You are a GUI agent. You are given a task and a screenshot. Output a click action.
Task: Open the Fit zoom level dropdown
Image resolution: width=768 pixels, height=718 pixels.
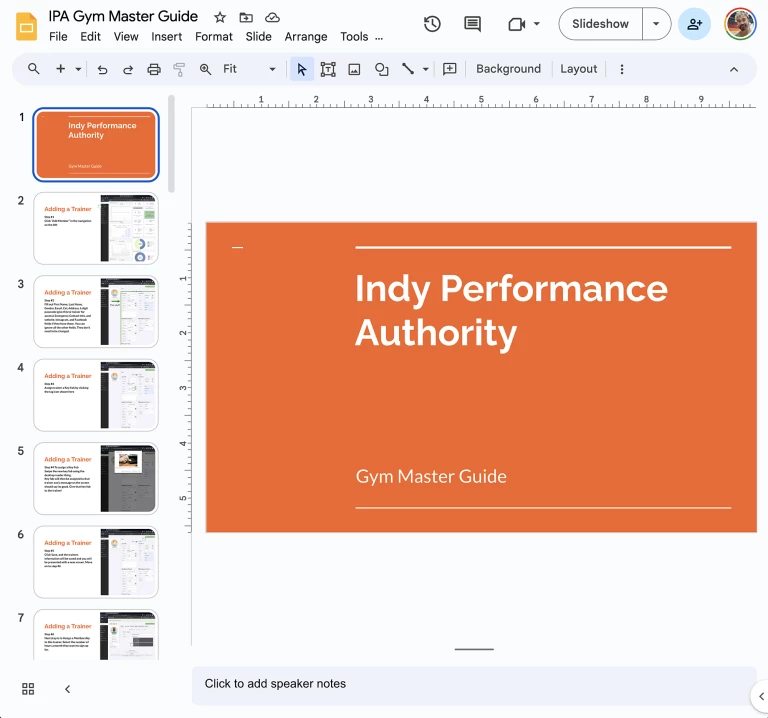coord(249,69)
